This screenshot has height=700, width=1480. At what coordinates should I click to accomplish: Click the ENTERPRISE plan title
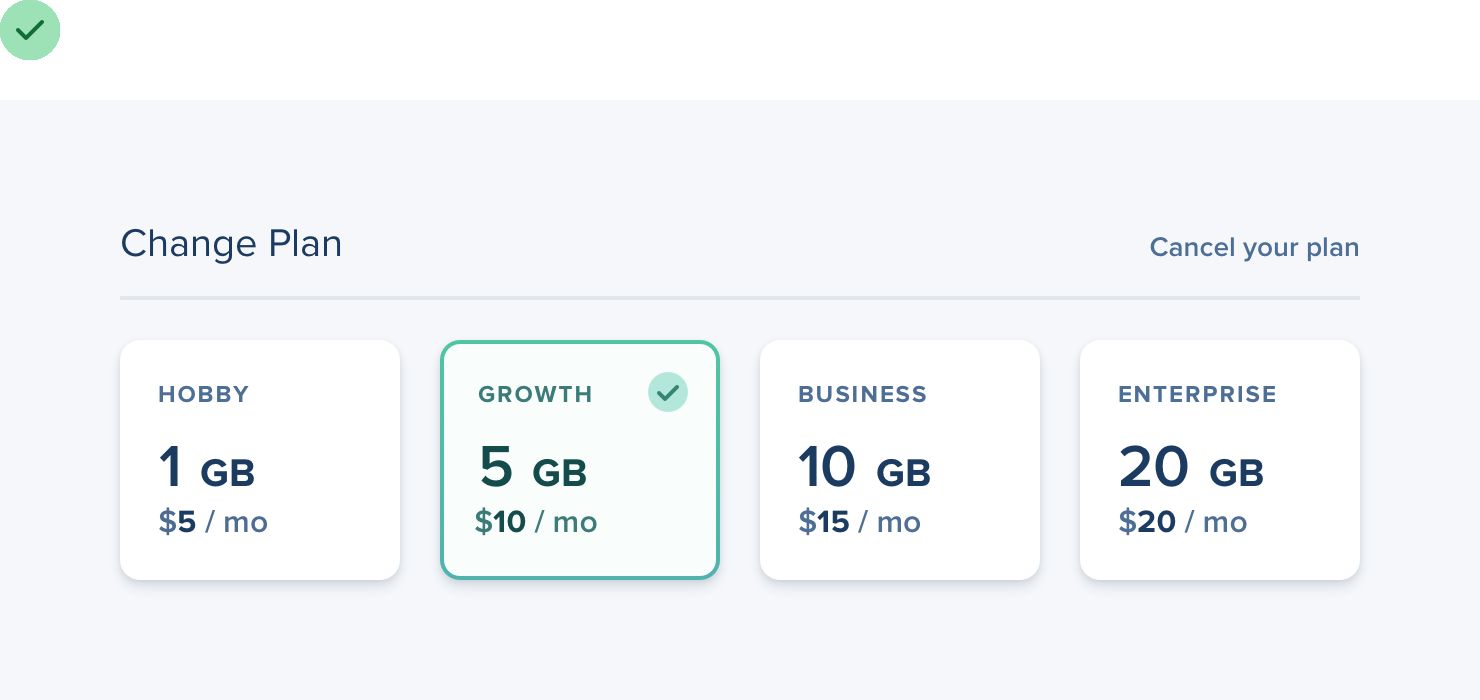point(1197,394)
